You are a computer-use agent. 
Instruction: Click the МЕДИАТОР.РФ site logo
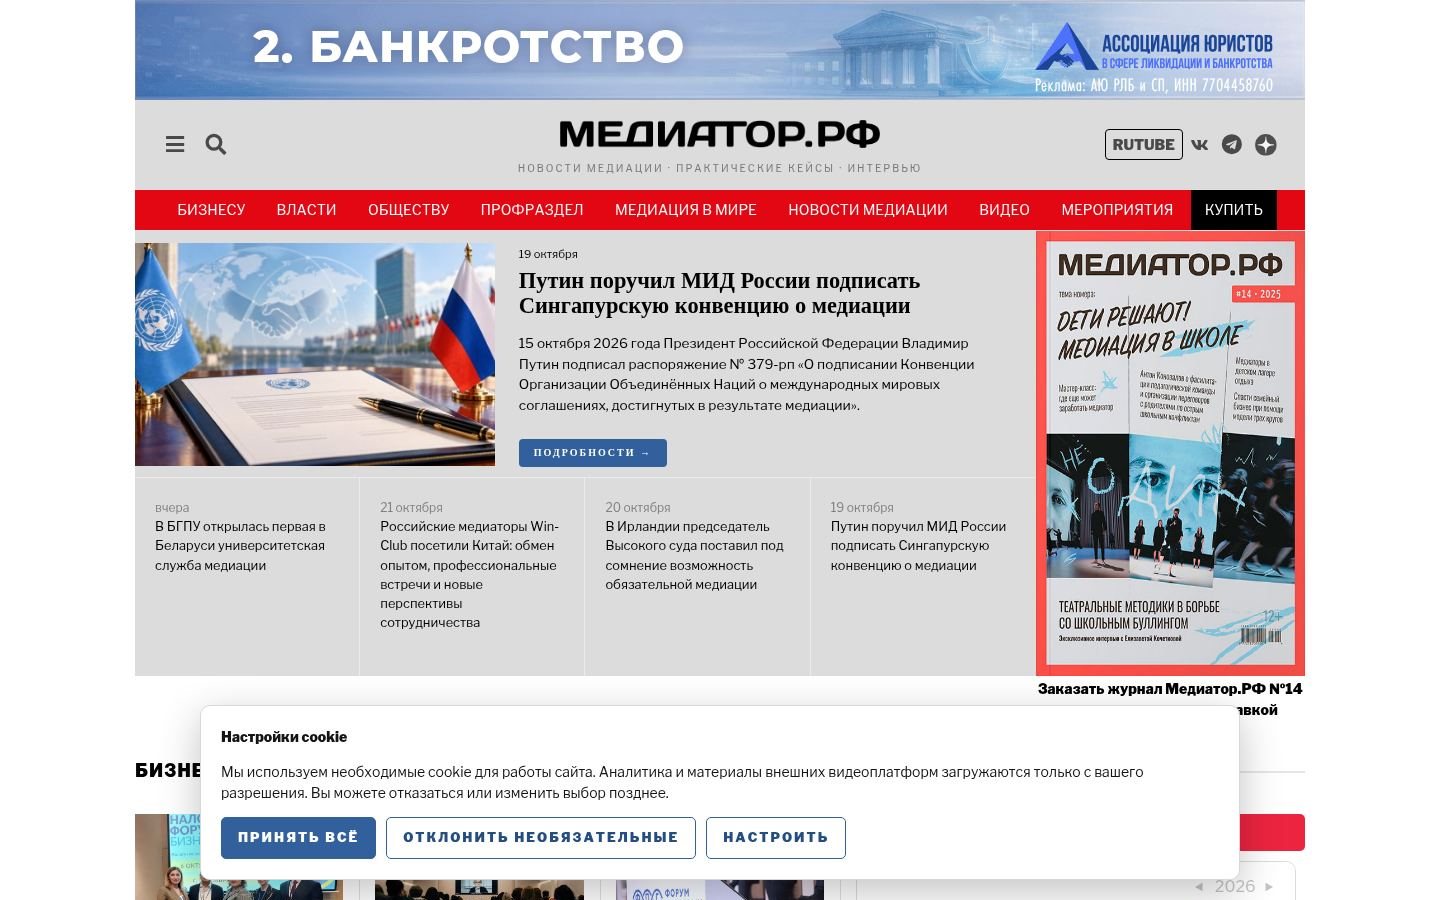click(x=719, y=134)
